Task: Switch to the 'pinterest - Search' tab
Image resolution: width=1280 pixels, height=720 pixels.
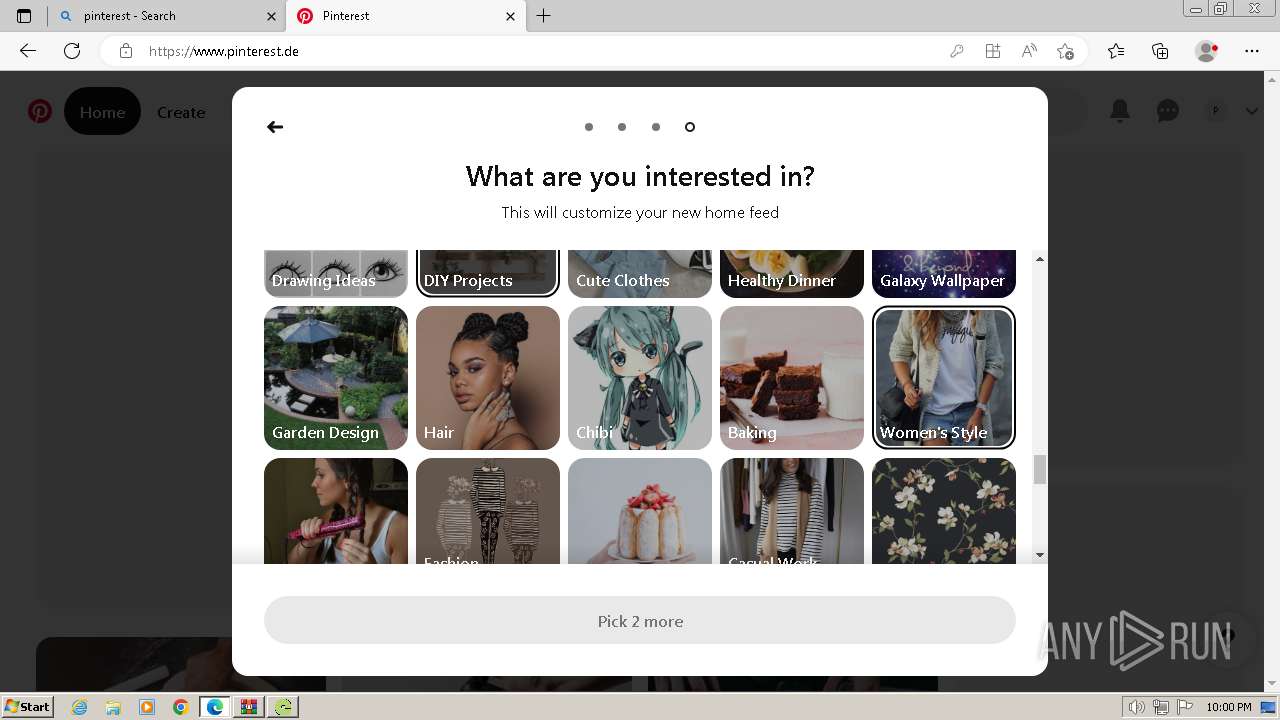Action: pyautogui.click(x=166, y=16)
